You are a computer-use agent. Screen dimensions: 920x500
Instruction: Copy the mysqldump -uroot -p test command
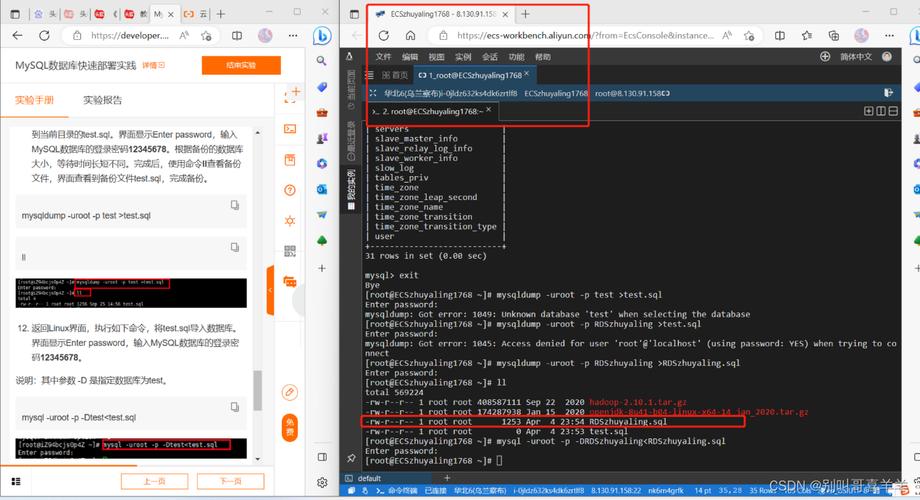tap(235, 205)
